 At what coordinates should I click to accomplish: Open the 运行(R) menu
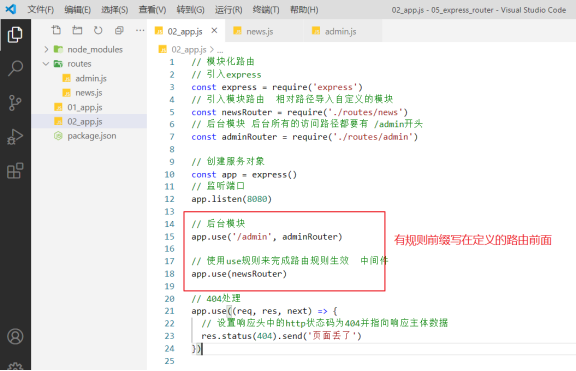point(228,10)
